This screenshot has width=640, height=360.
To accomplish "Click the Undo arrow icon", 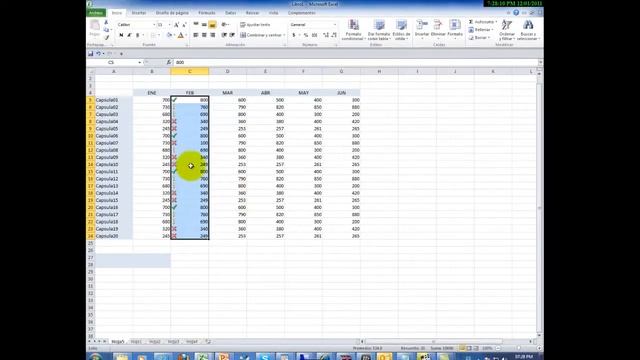I will tap(98, 53).
